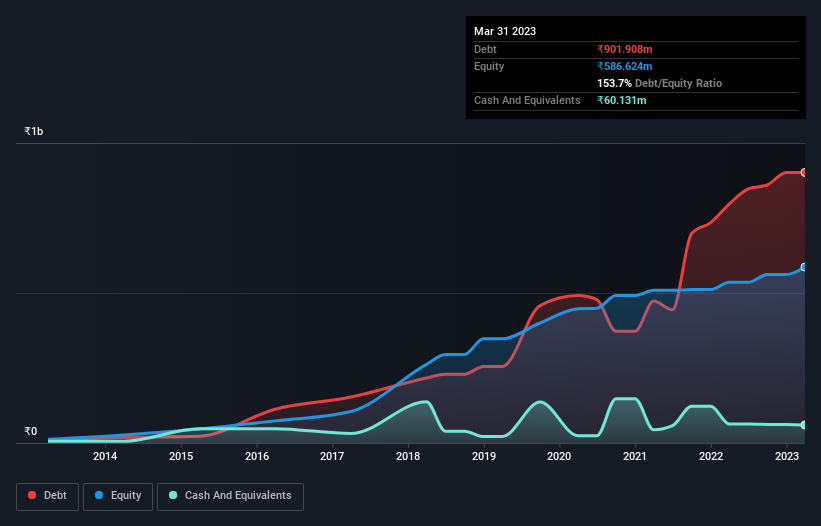Click the blue Equity endpoint marker
Viewport: 821px width, 526px height.
click(x=804, y=267)
